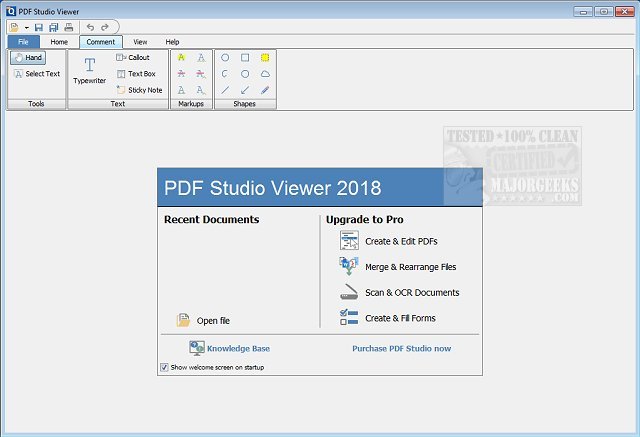This screenshot has width=640, height=437.
Task: Select the insert text markup tool
Action: pos(201,90)
